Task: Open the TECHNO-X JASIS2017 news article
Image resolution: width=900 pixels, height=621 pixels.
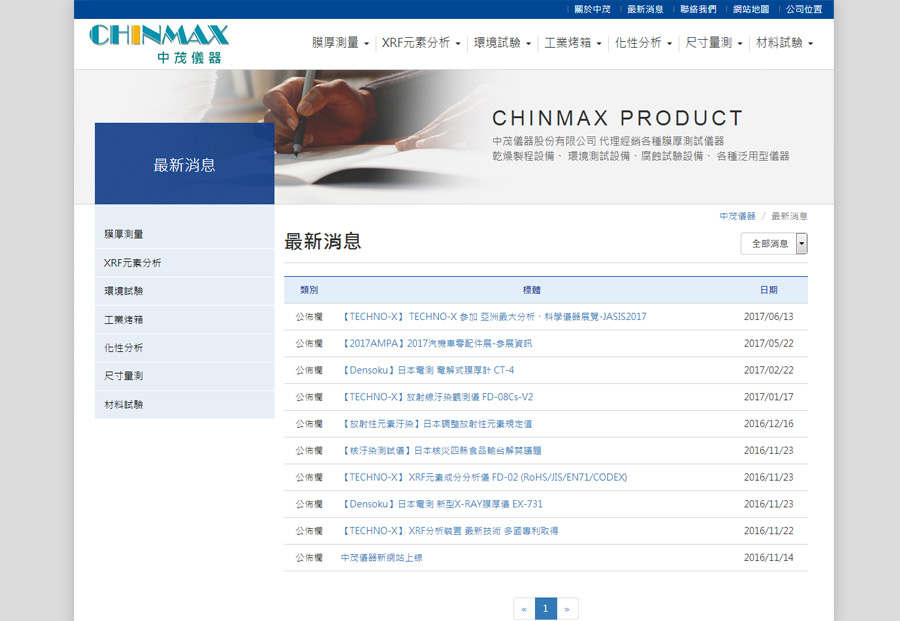Action: 494,316
